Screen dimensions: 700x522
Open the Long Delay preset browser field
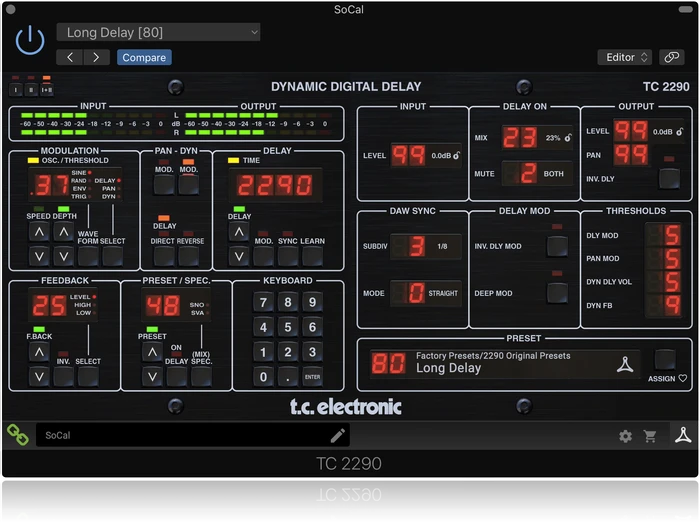504,363
